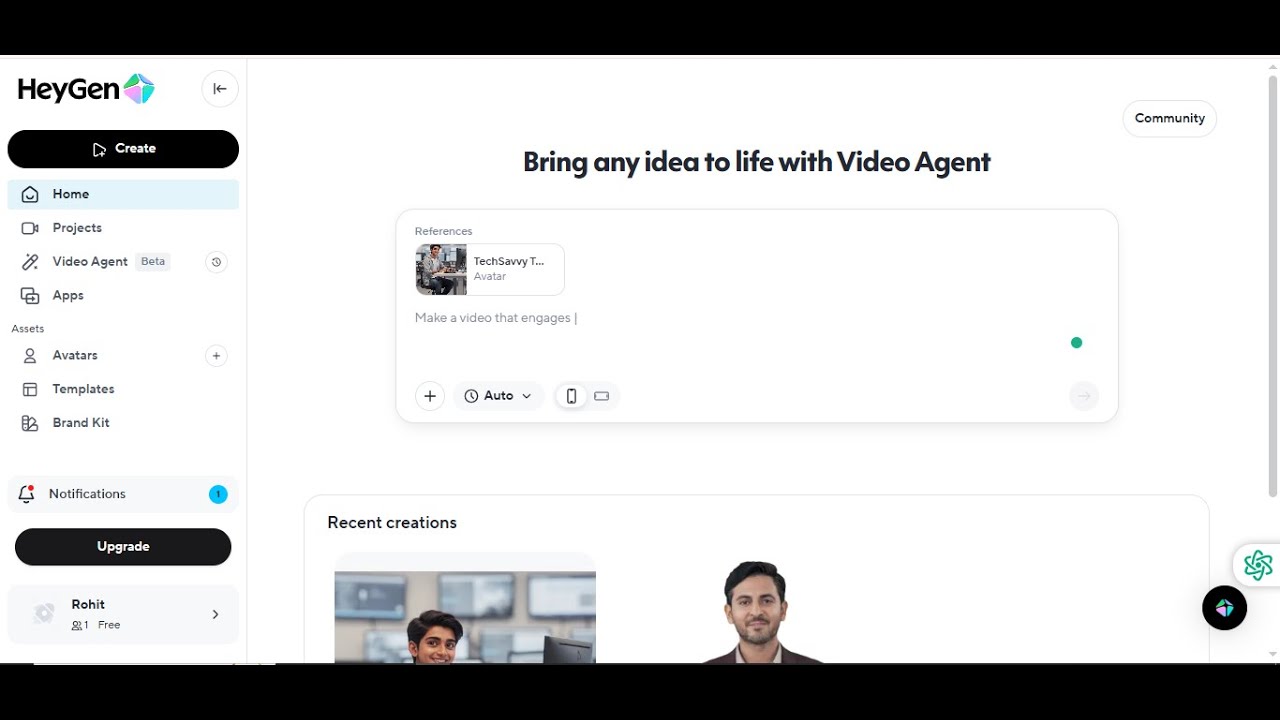Click the Beta badge next to Video Agent
Screen dimensions: 1280x720
click(153, 262)
